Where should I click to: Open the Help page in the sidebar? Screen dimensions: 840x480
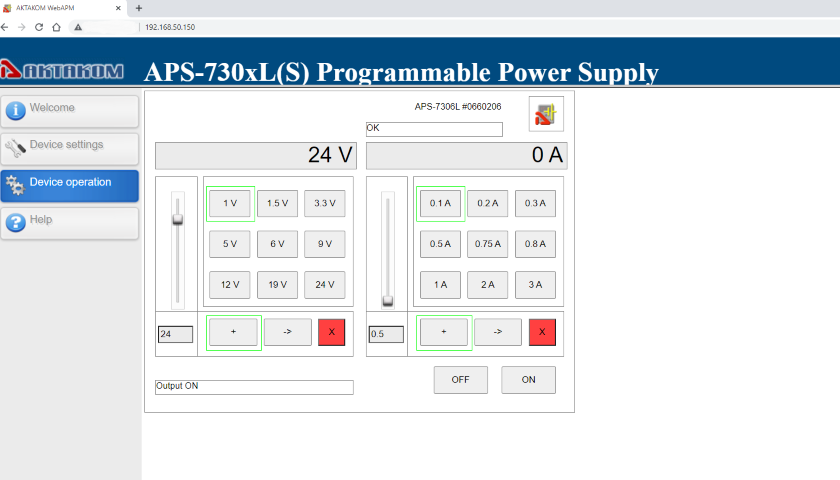click(70, 223)
